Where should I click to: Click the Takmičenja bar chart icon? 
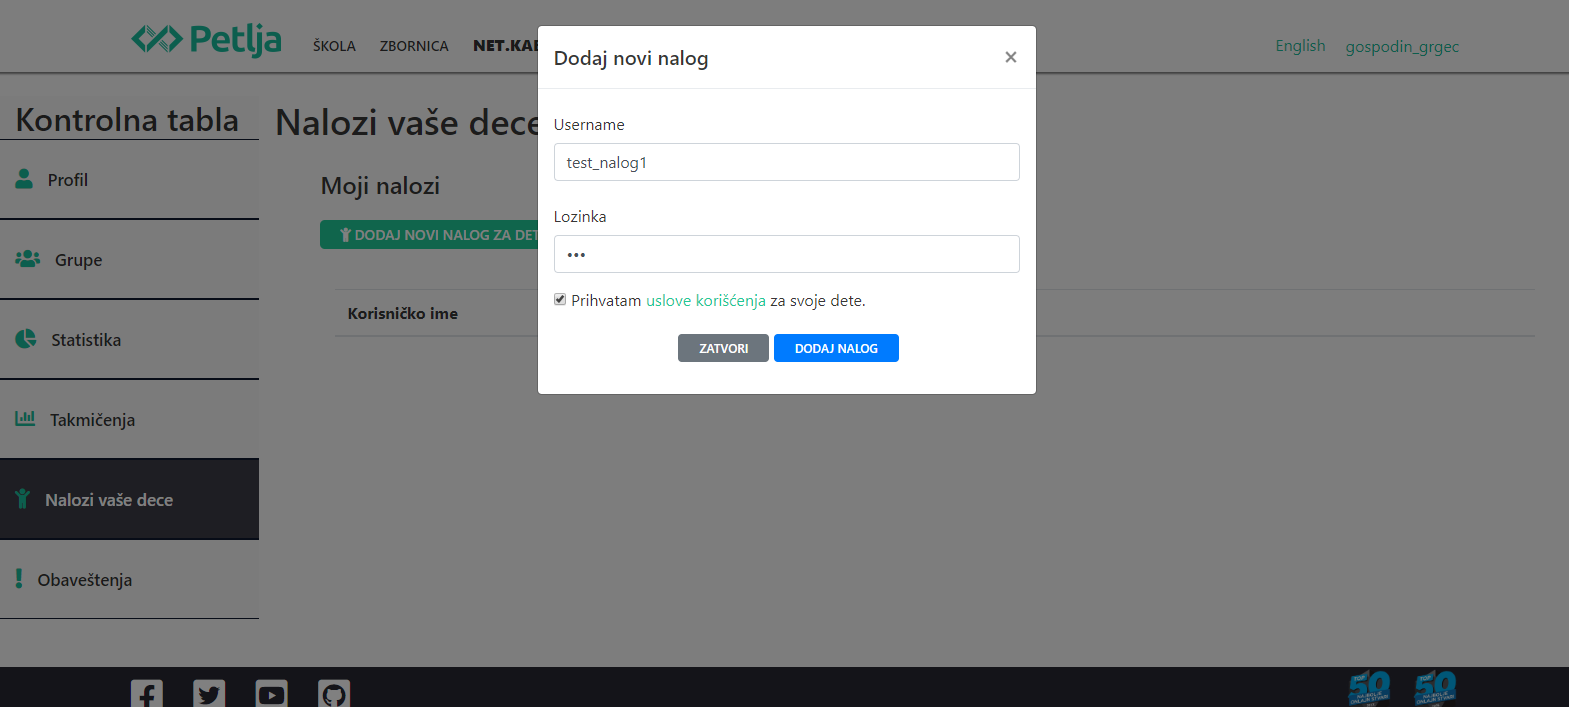[x=25, y=418]
